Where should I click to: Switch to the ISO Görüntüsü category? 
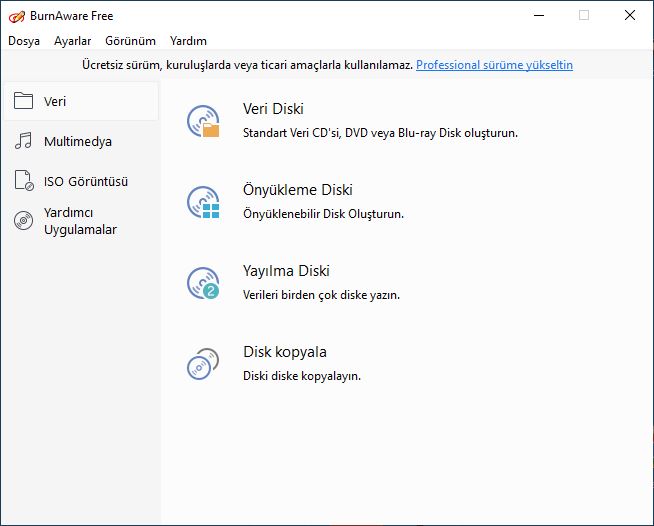pyautogui.click(x=86, y=181)
